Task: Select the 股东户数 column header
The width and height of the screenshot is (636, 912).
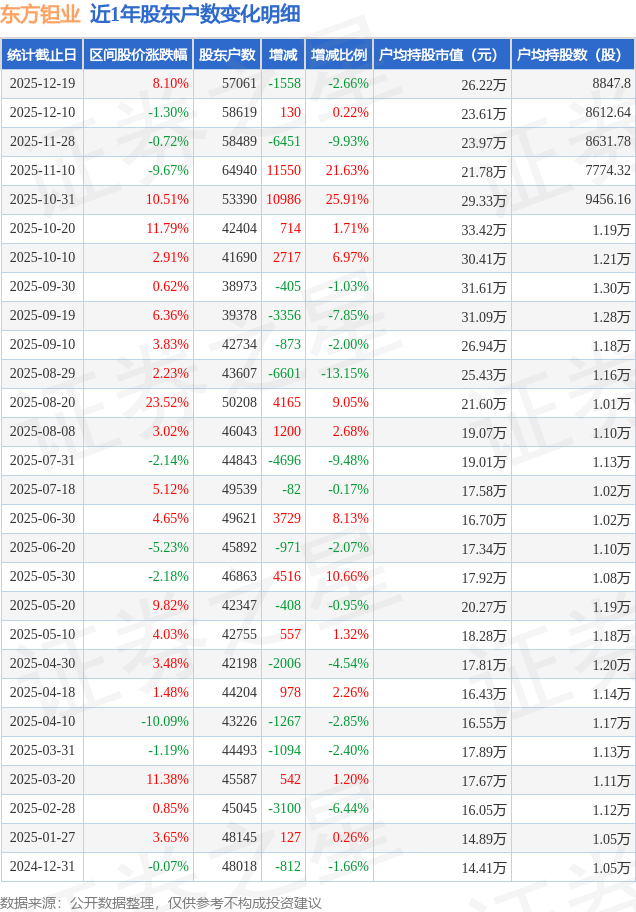Action: (225, 55)
